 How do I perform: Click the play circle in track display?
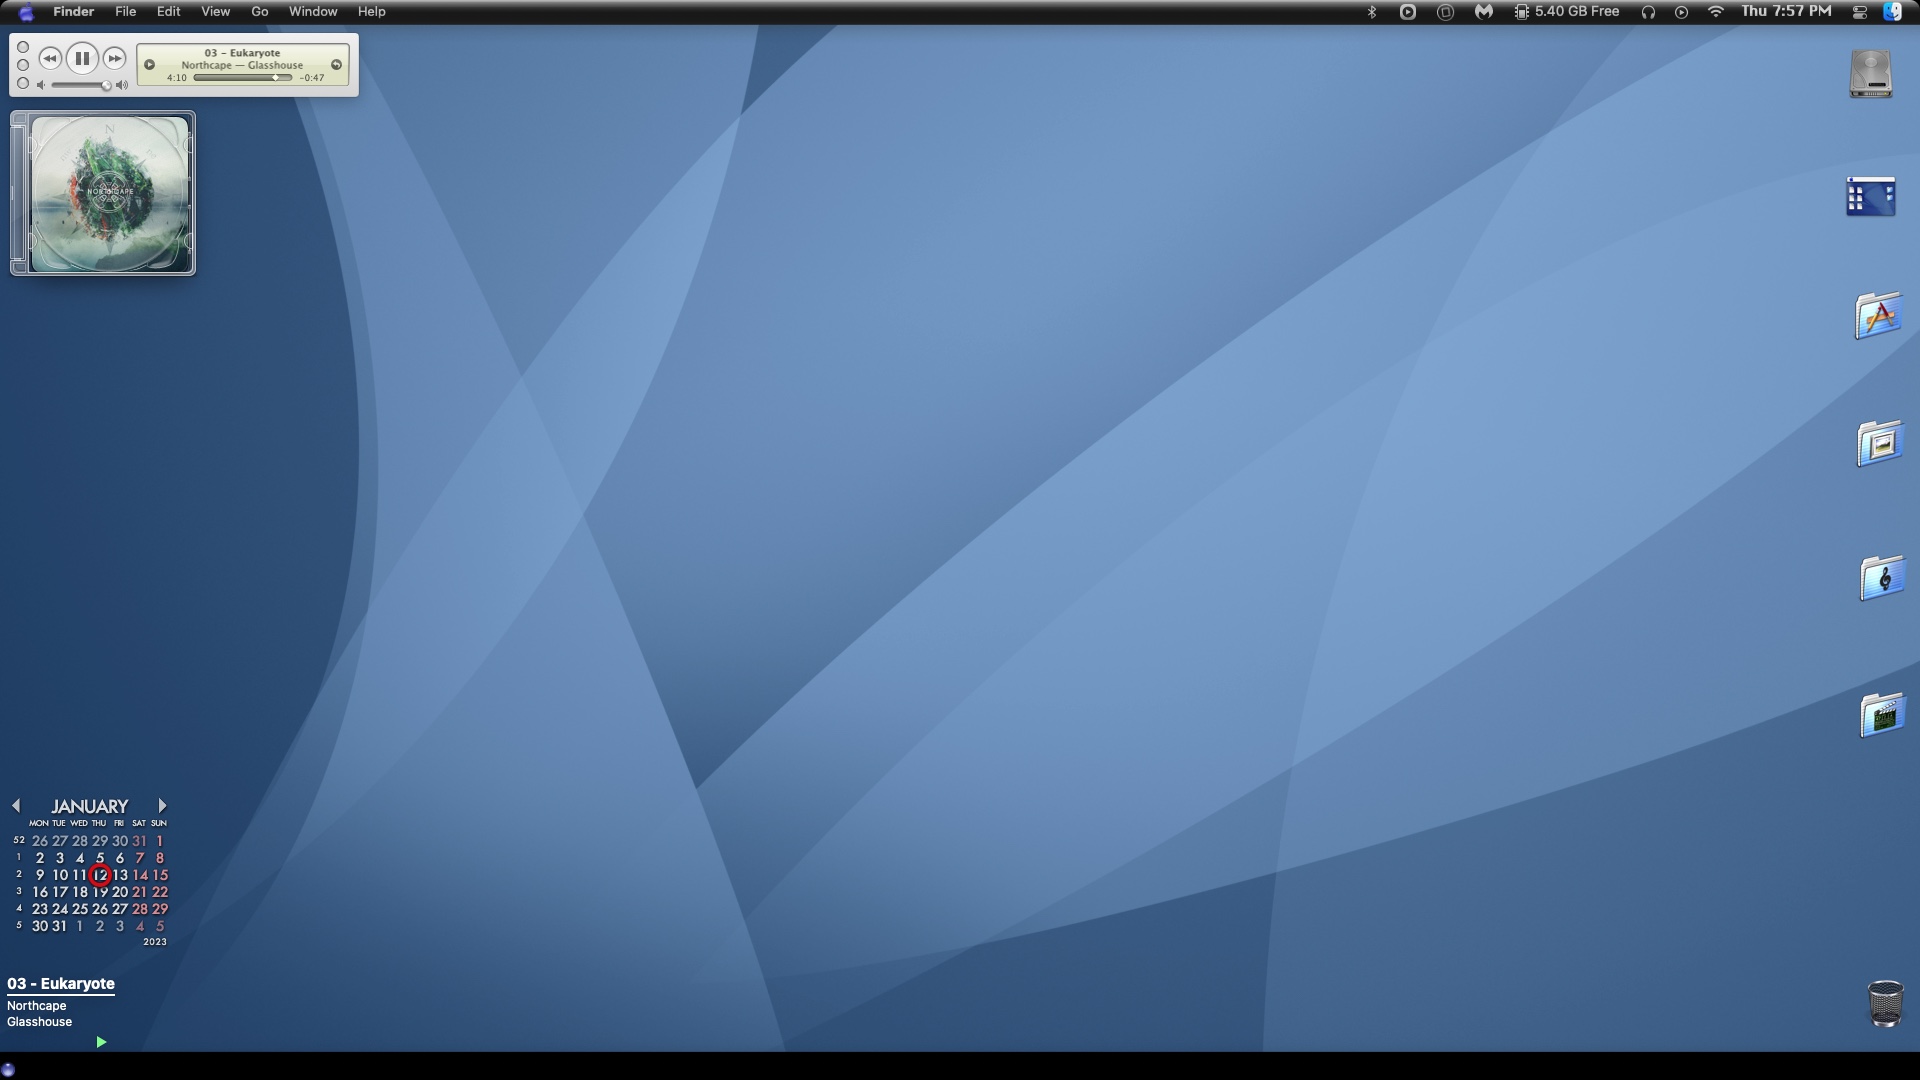[150, 65]
